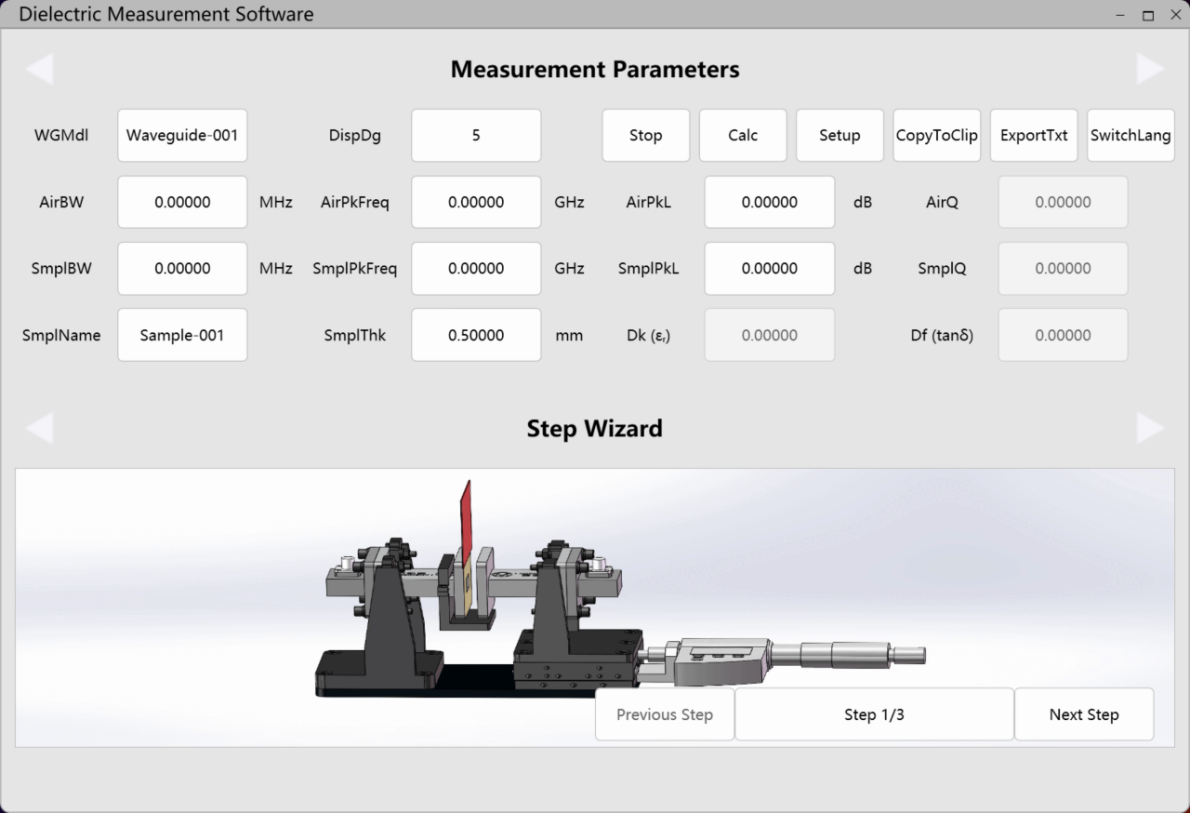Focus the DispDg field showing 5

coord(476,135)
